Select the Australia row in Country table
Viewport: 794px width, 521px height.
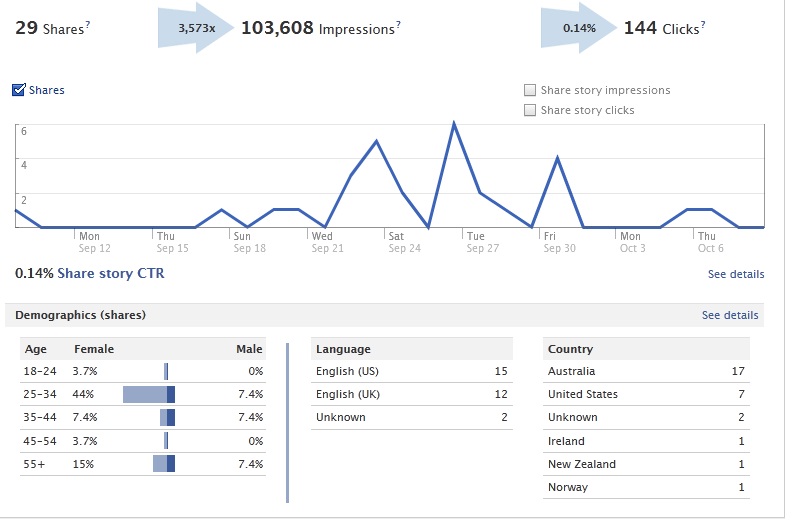(x=646, y=371)
